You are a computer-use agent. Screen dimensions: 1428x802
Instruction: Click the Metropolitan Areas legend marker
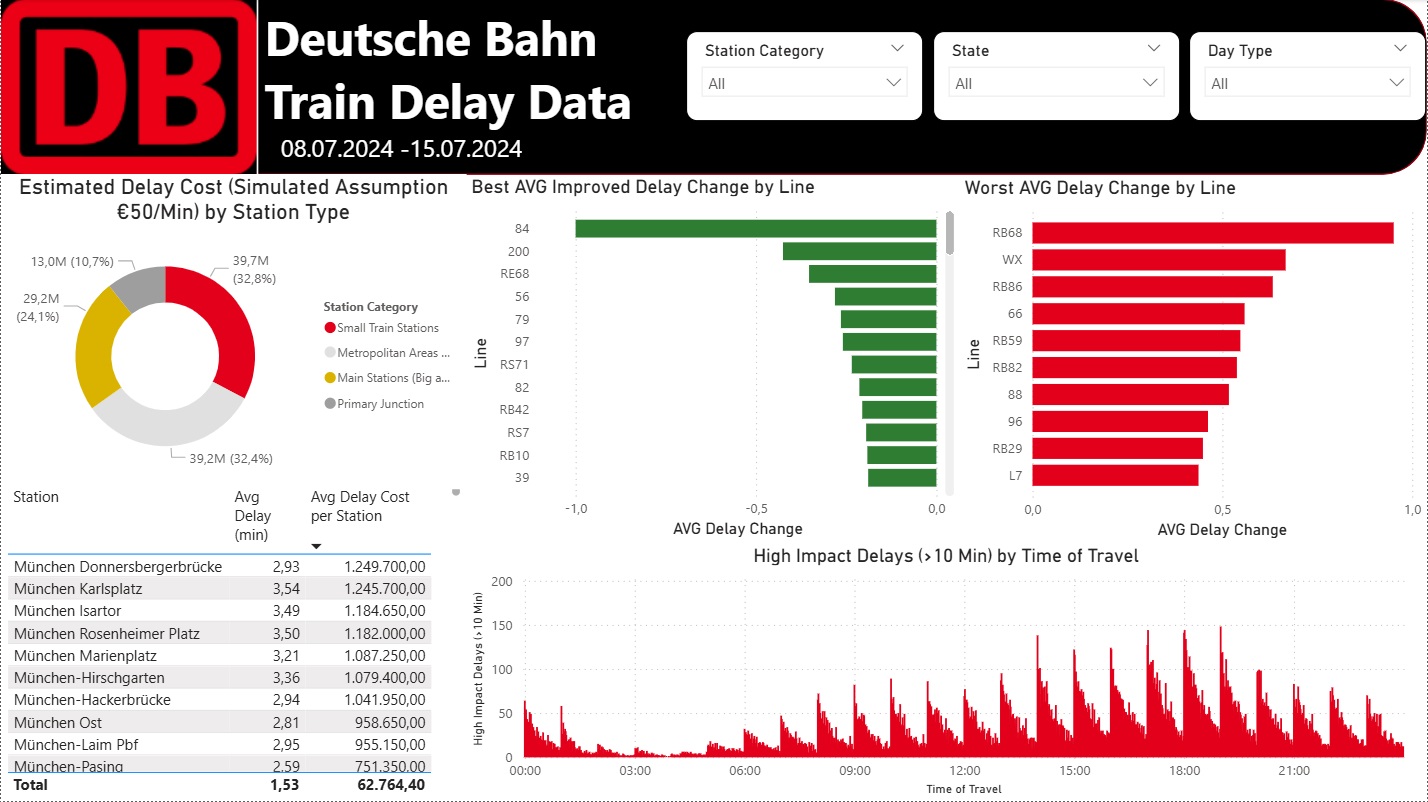point(330,353)
